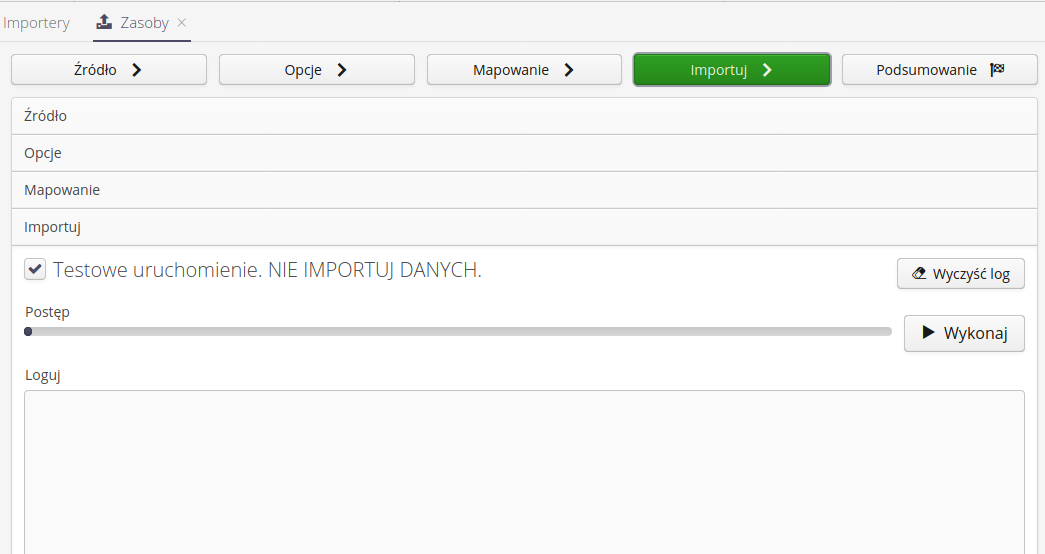The width and height of the screenshot is (1045, 554).
Task: Go to the Opcje wizard step
Action: click(317, 70)
